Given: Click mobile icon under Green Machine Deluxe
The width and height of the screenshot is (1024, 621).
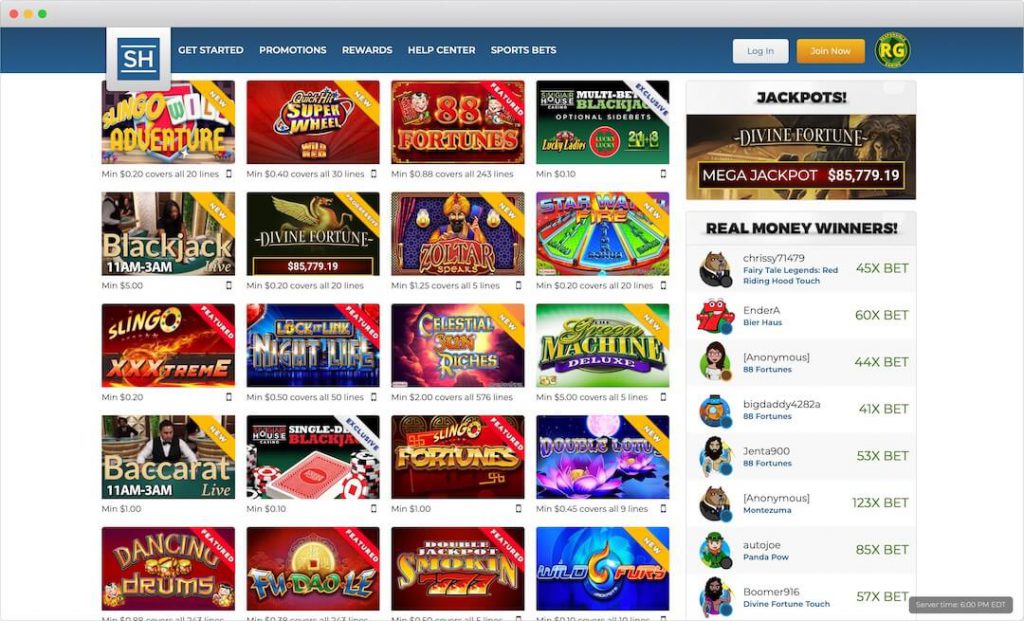Looking at the screenshot, I should [x=664, y=397].
